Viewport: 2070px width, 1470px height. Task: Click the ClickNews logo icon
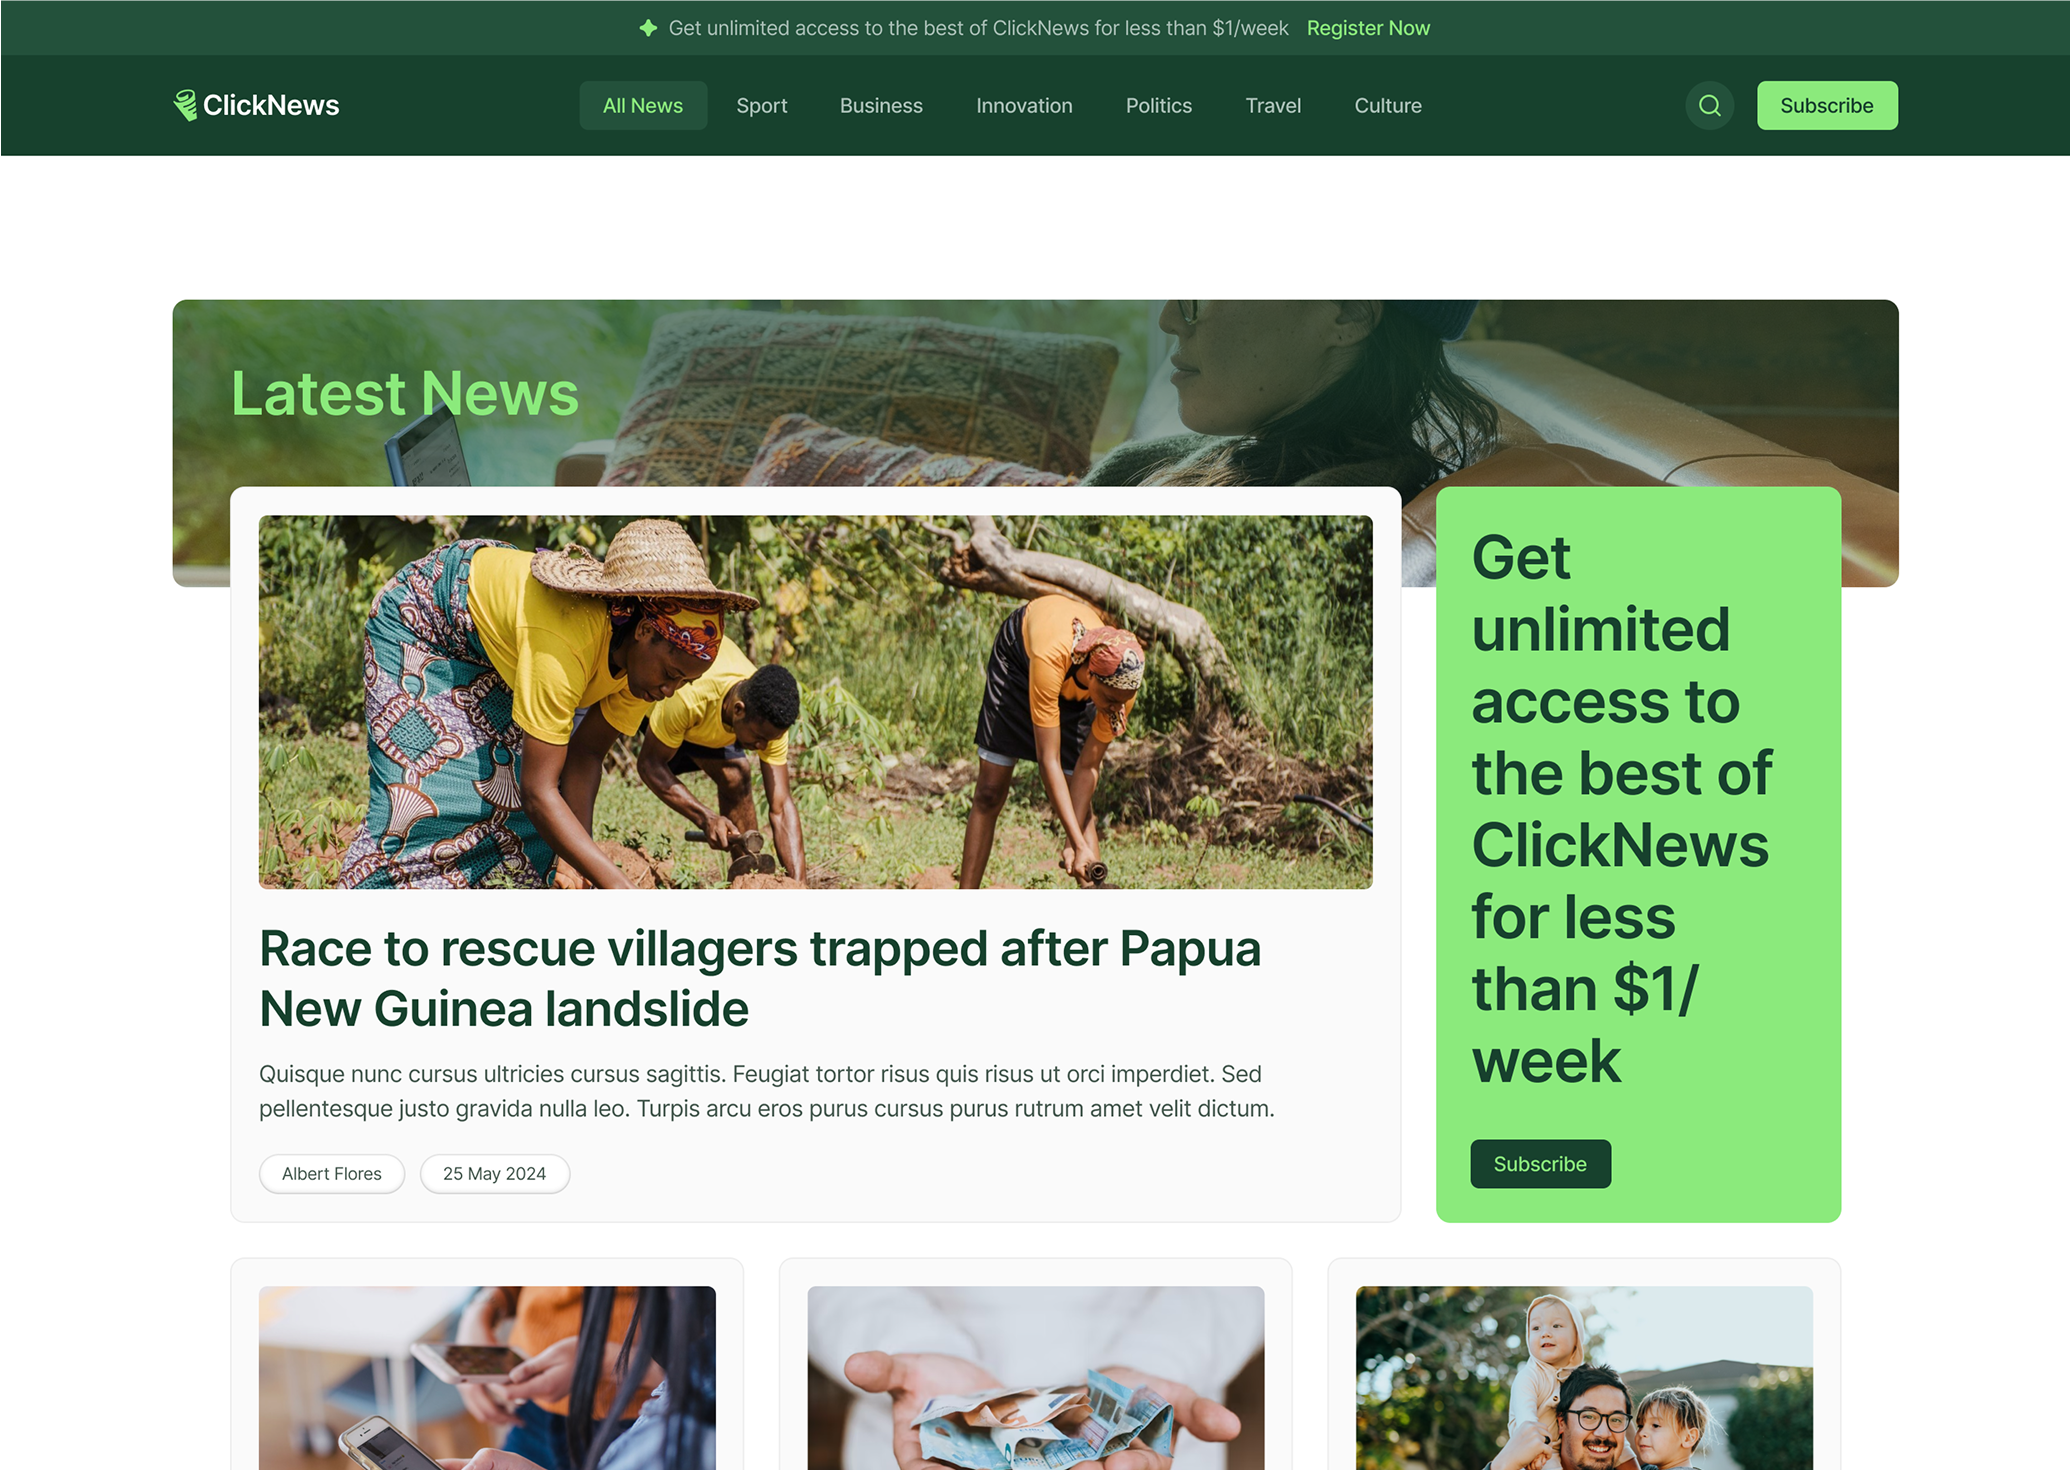click(185, 105)
